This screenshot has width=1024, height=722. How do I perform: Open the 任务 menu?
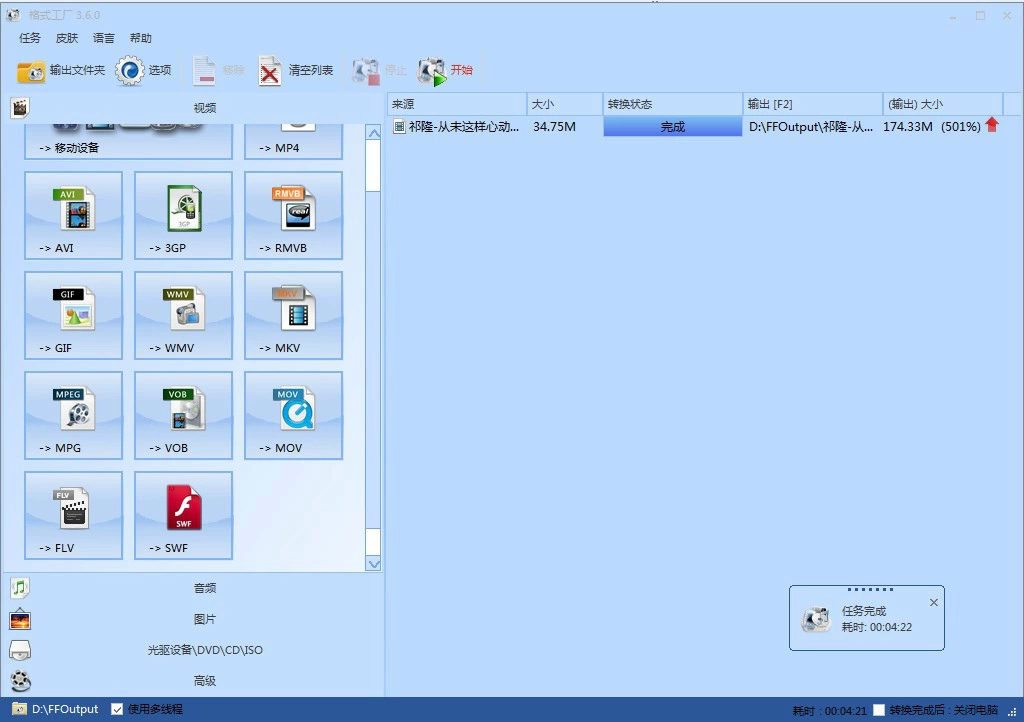tap(30, 38)
